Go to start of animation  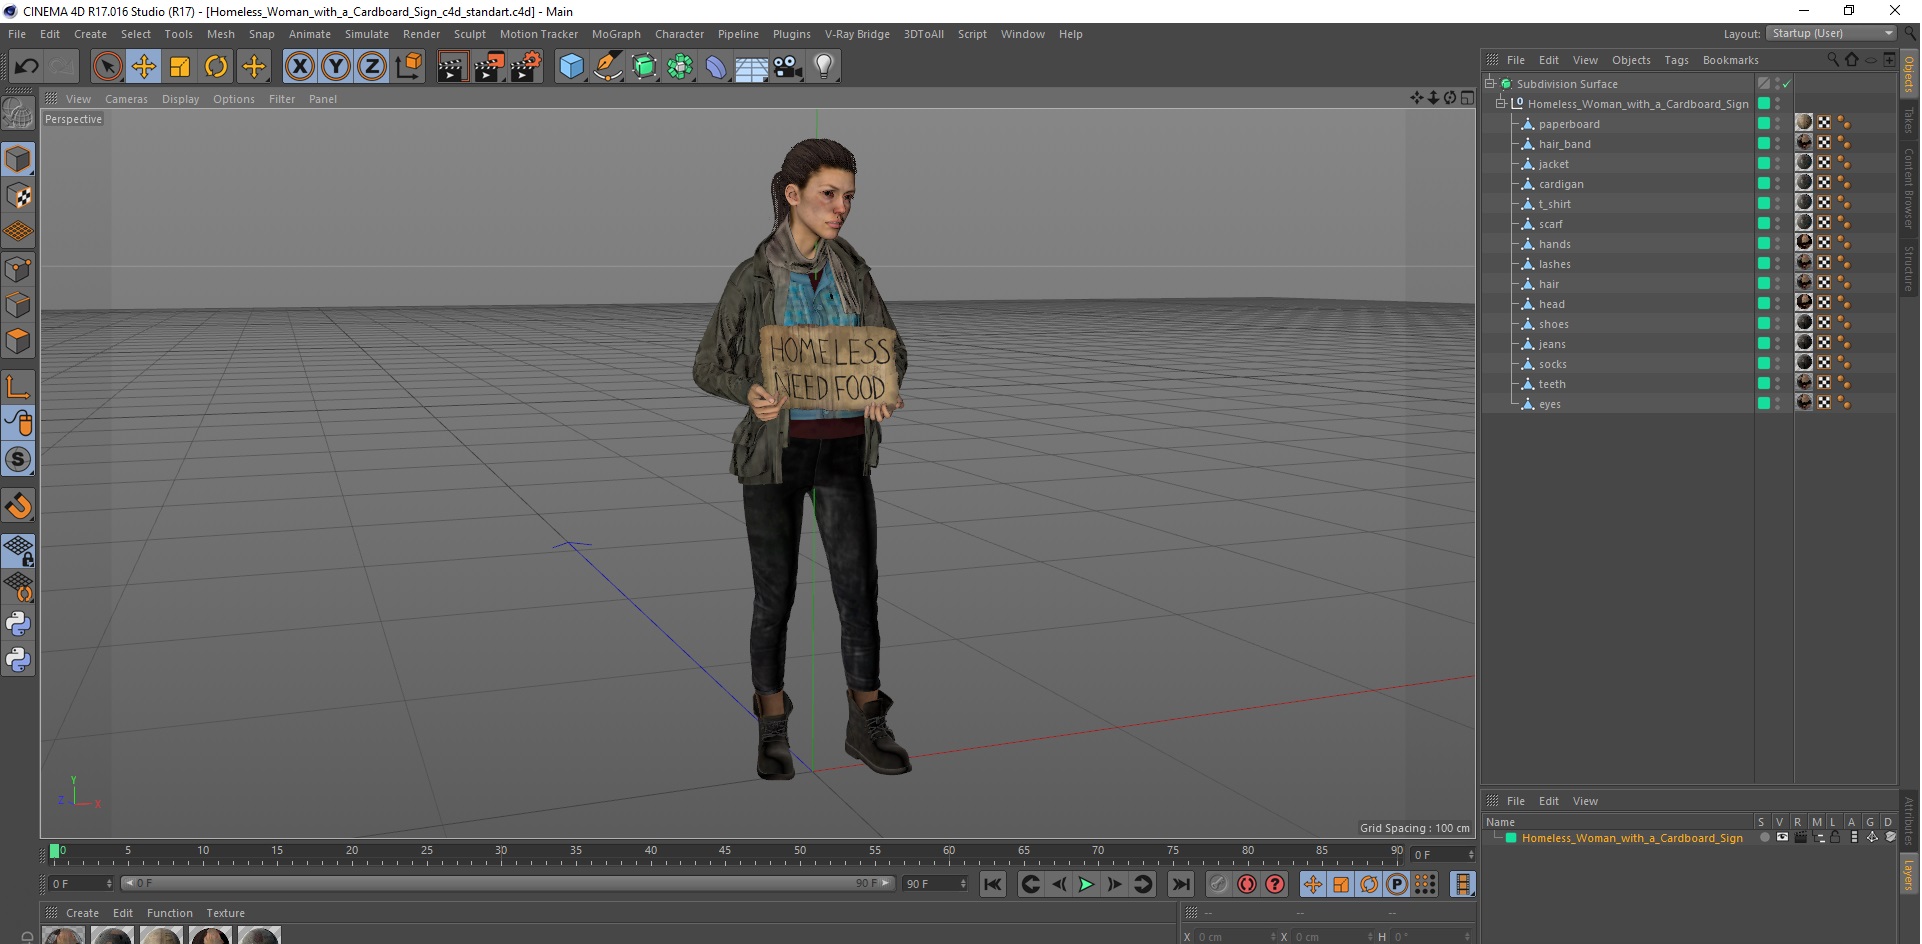(x=992, y=884)
